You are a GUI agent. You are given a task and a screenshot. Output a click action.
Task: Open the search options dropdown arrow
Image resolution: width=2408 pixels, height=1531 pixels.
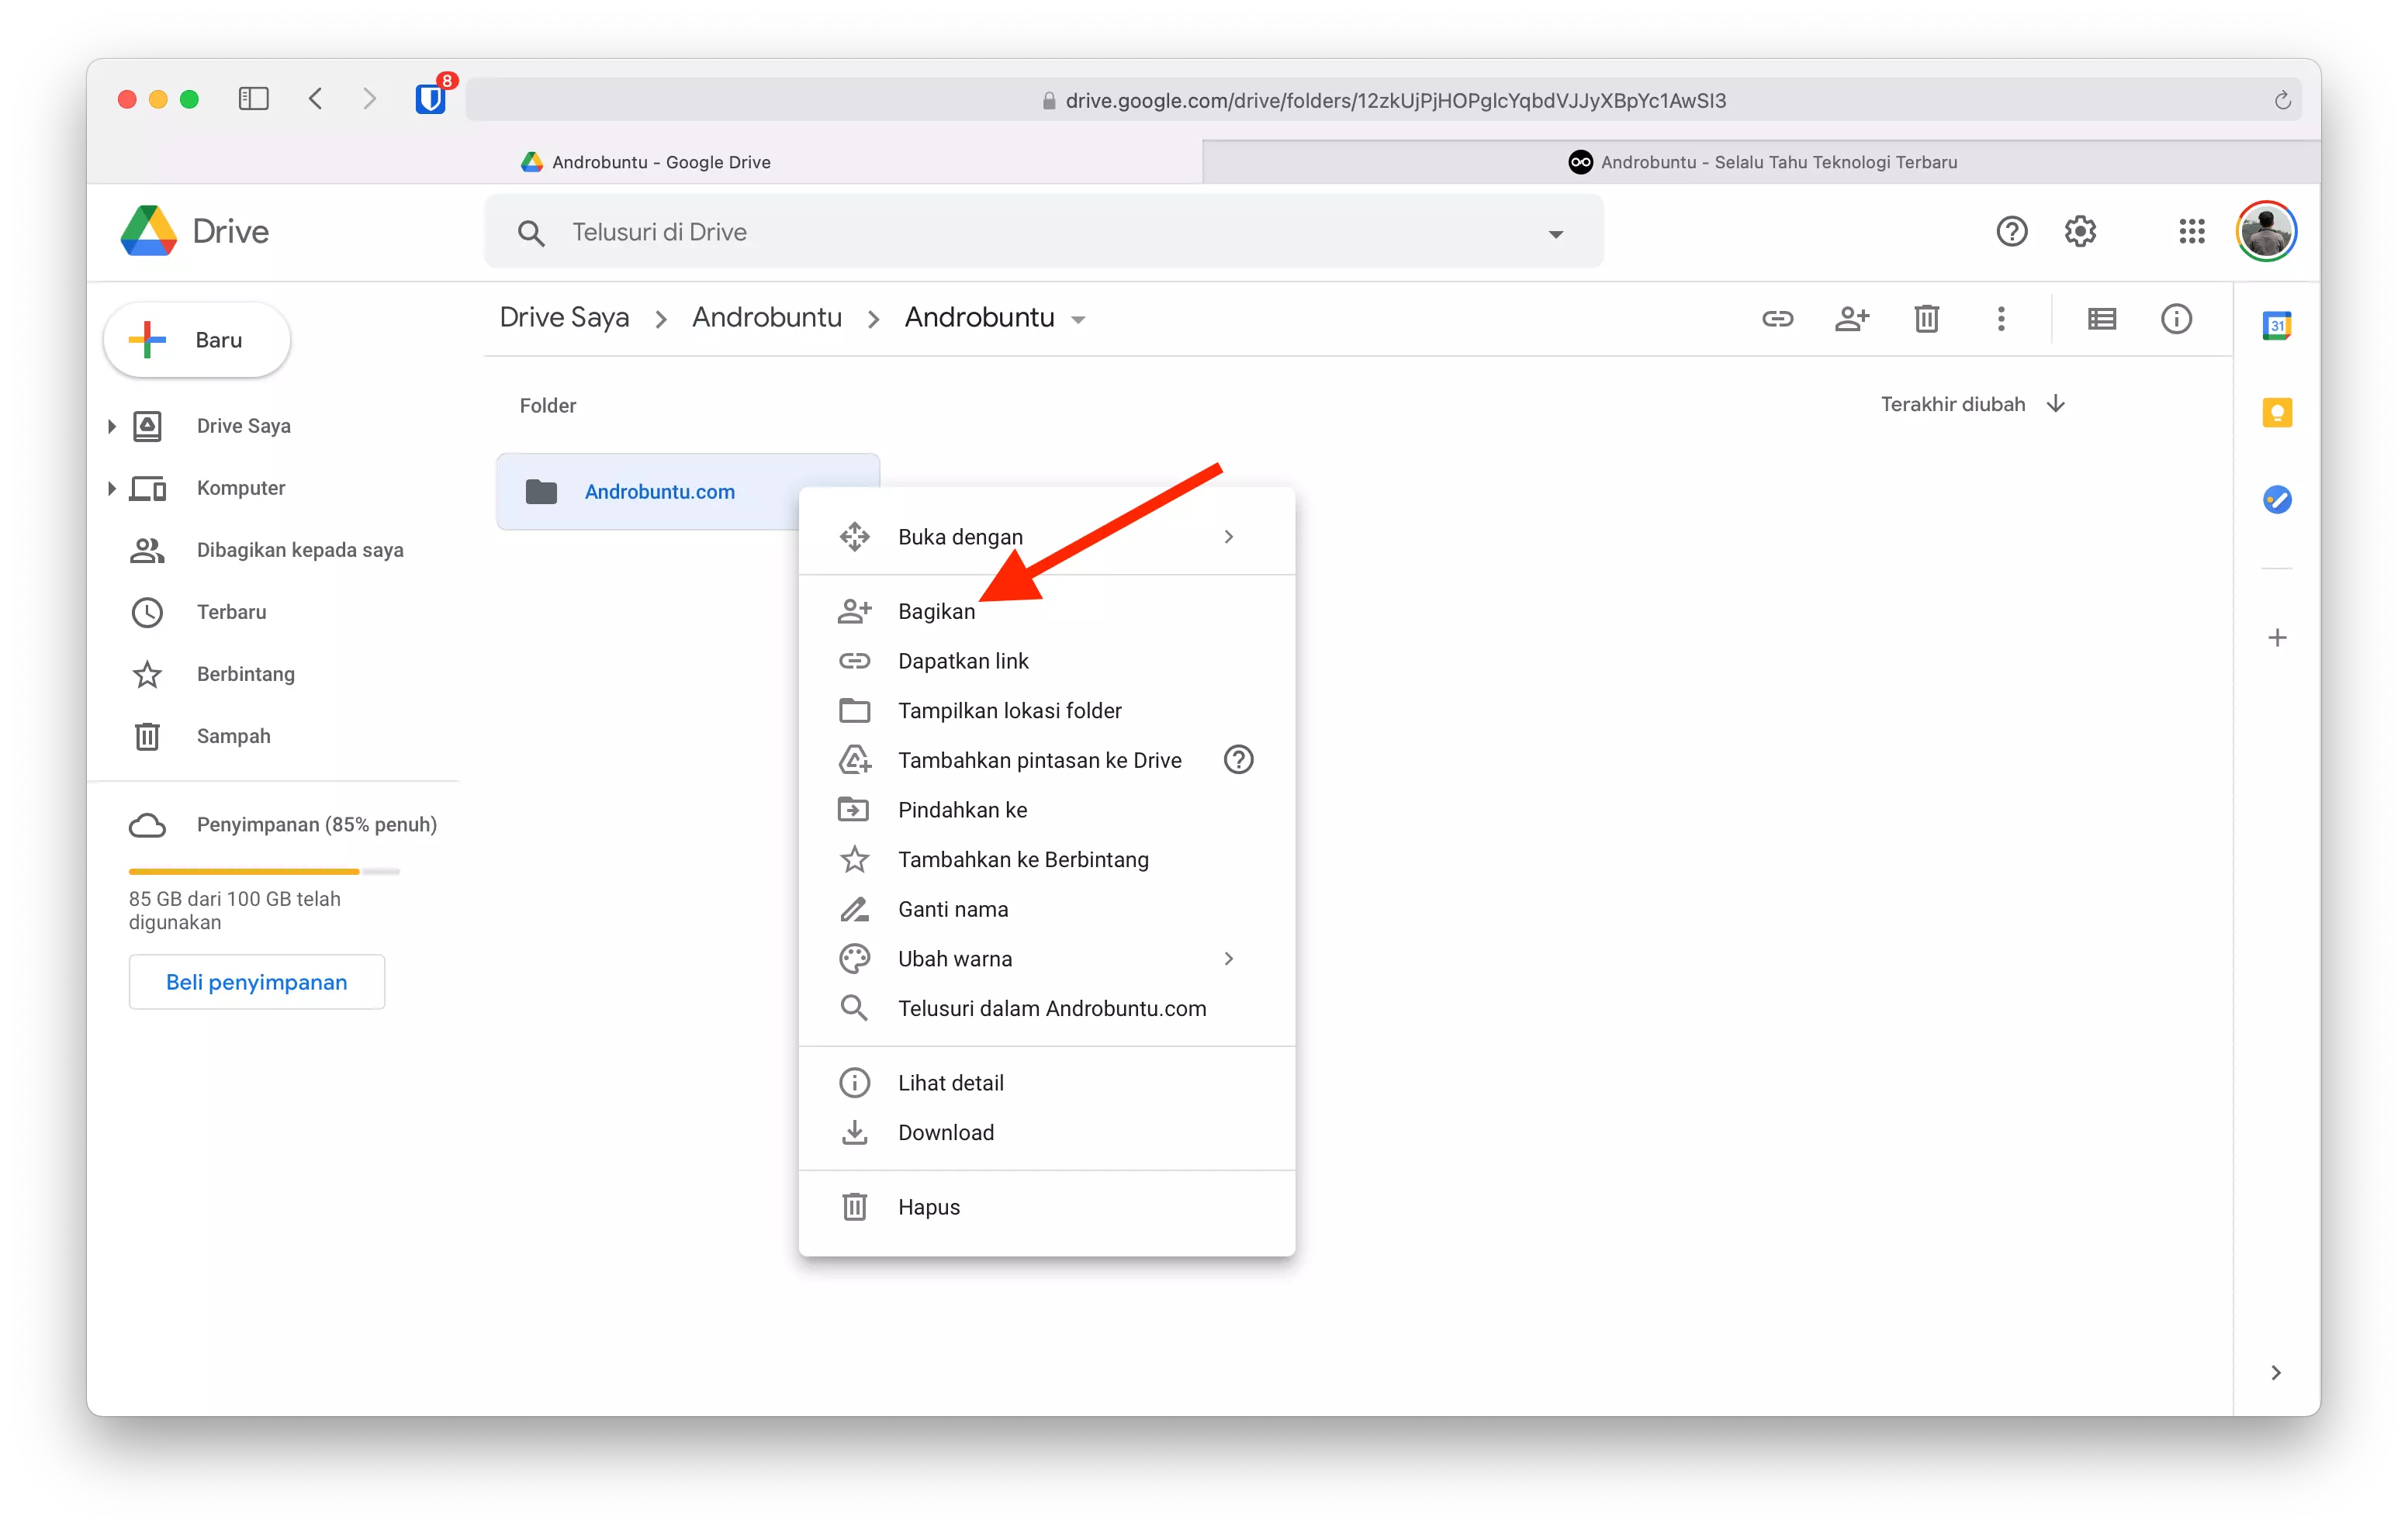1556,233
